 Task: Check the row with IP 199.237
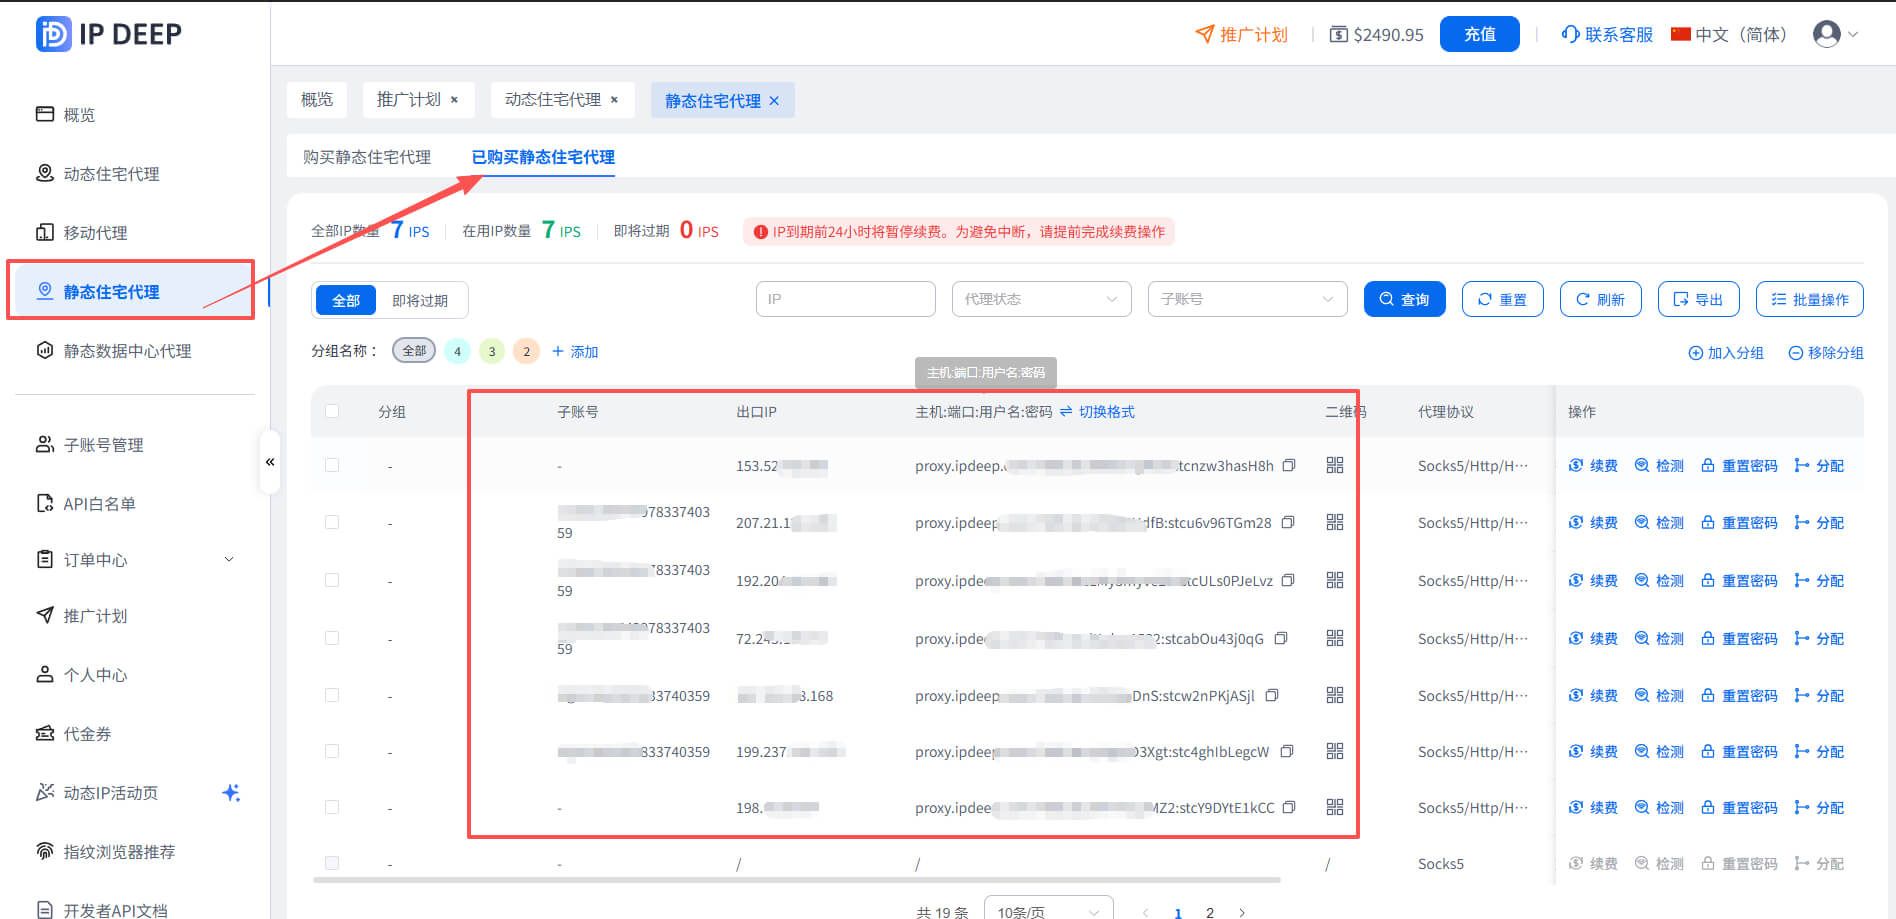(x=332, y=751)
